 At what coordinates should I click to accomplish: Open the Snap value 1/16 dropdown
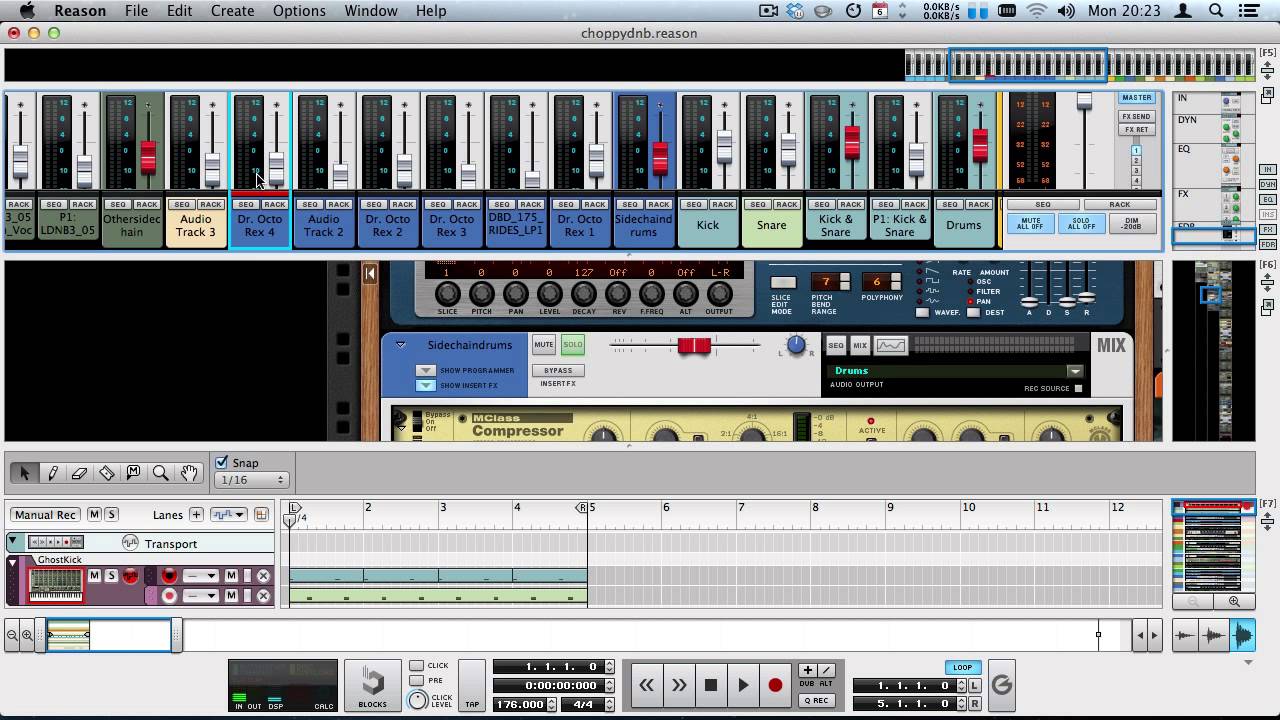pyautogui.click(x=251, y=480)
